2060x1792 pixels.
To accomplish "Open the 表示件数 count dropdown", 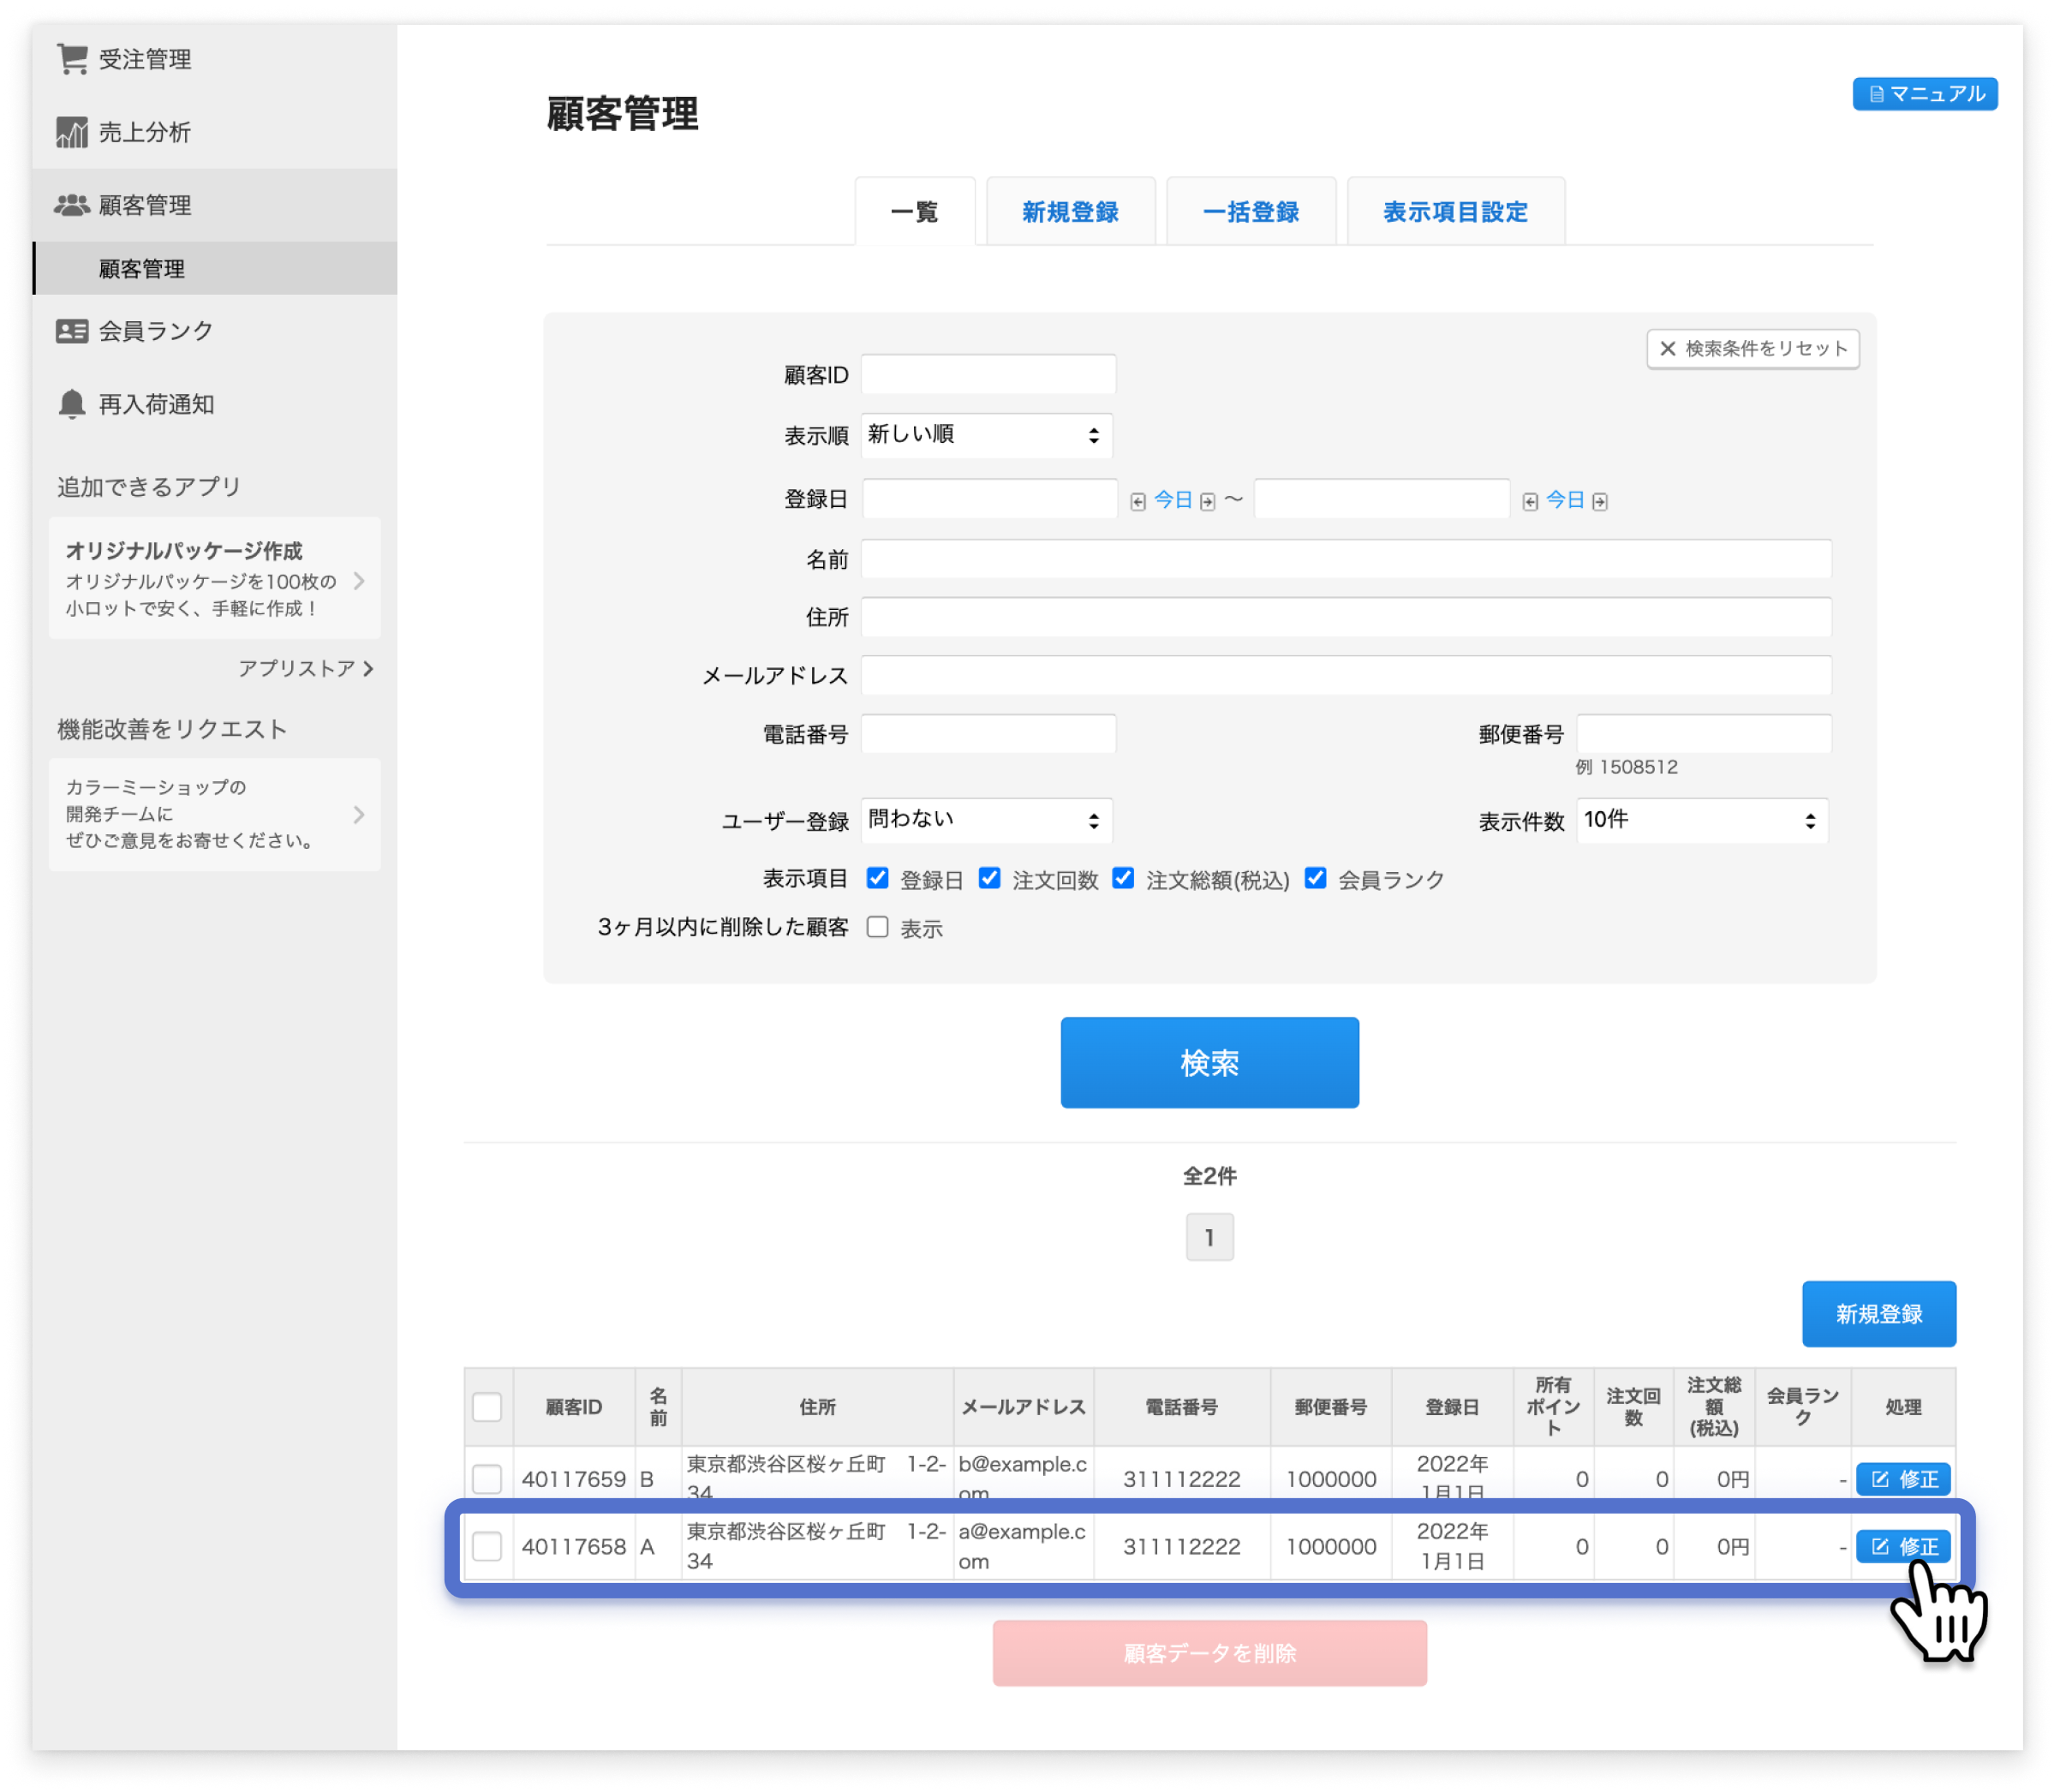I will pyautogui.click(x=1702, y=820).
